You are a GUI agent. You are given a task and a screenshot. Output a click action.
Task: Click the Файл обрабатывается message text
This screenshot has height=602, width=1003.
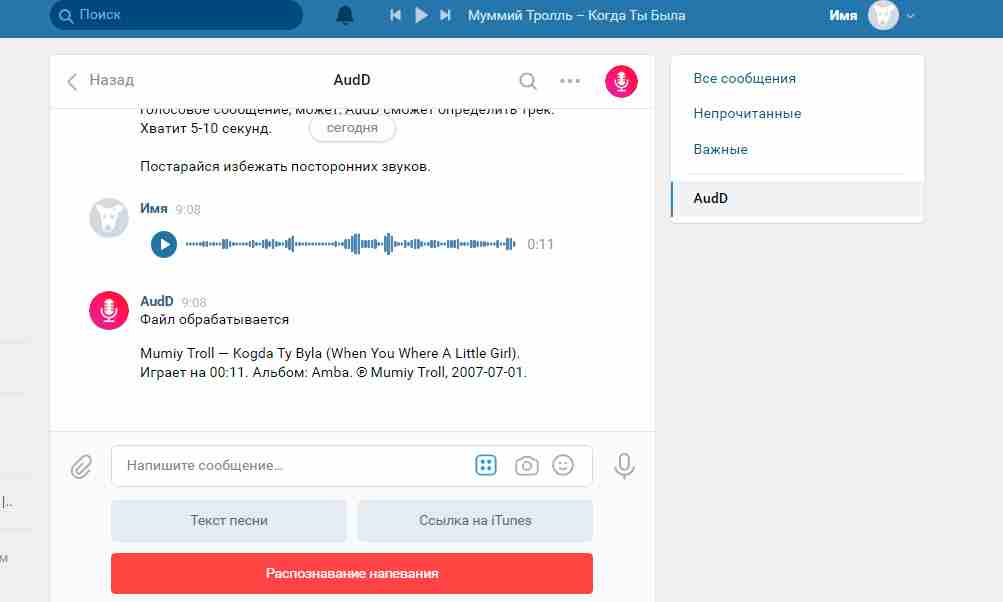point(214,319)
